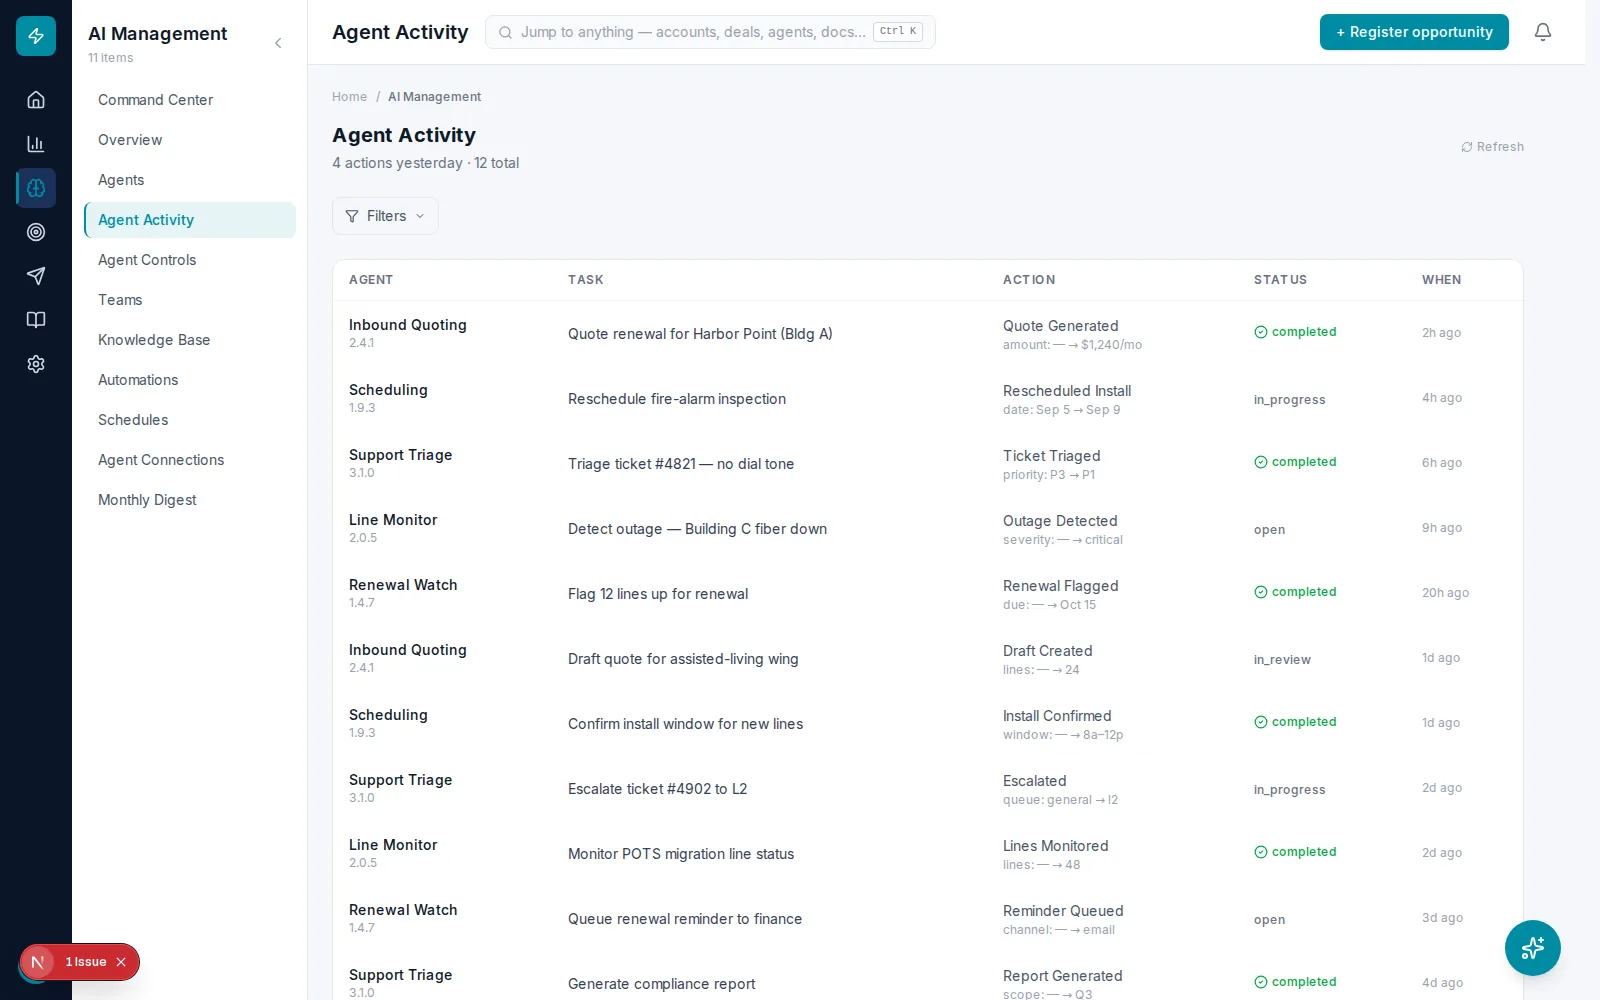Open the bar chart analytics icon
The height and width of the screenshot is (1000, 1600).
coord(36,144)
